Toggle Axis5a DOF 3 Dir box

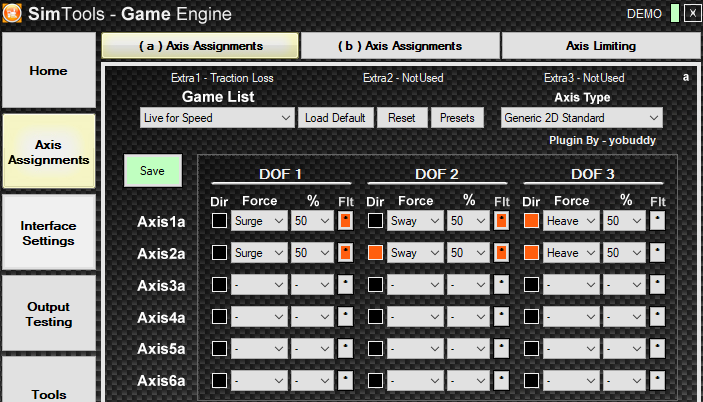click(531, 348)
